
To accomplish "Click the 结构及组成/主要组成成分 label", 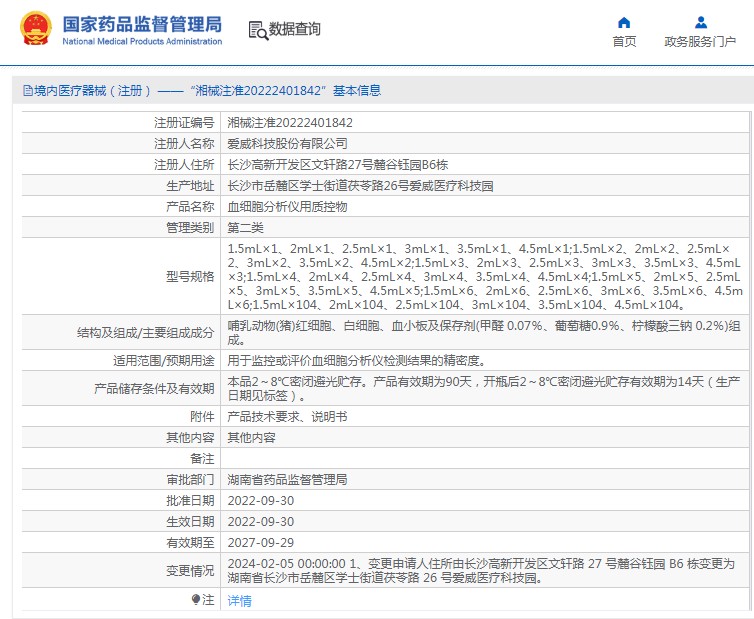I will 145,332.
